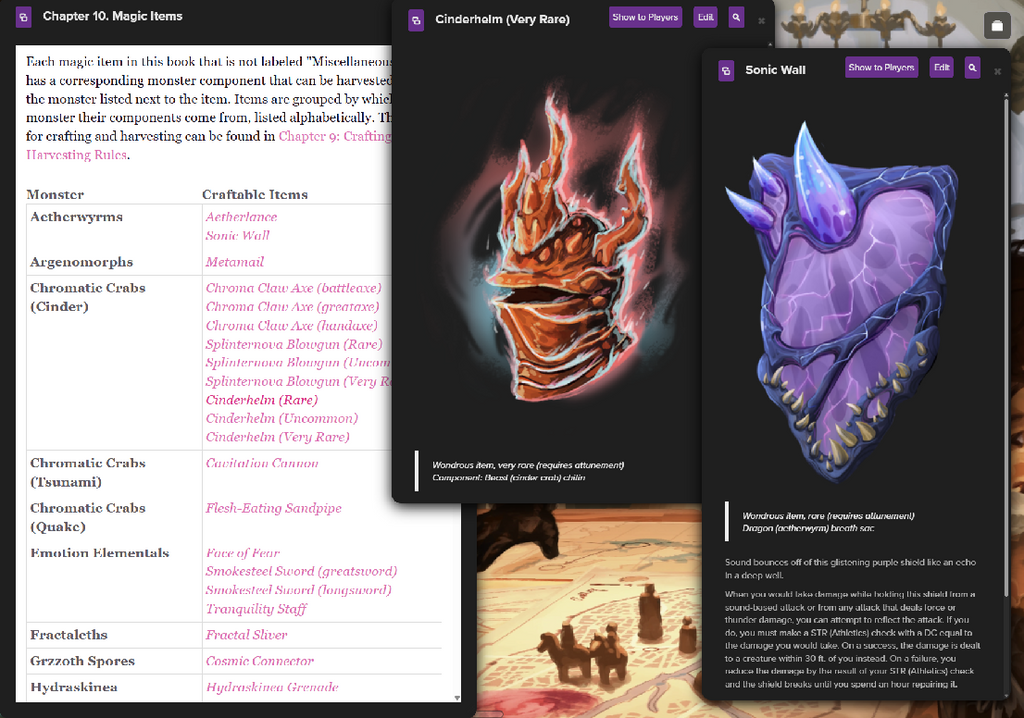Open the briefcase icon at top right
The image size is (1024, 718).
(997, 25)
